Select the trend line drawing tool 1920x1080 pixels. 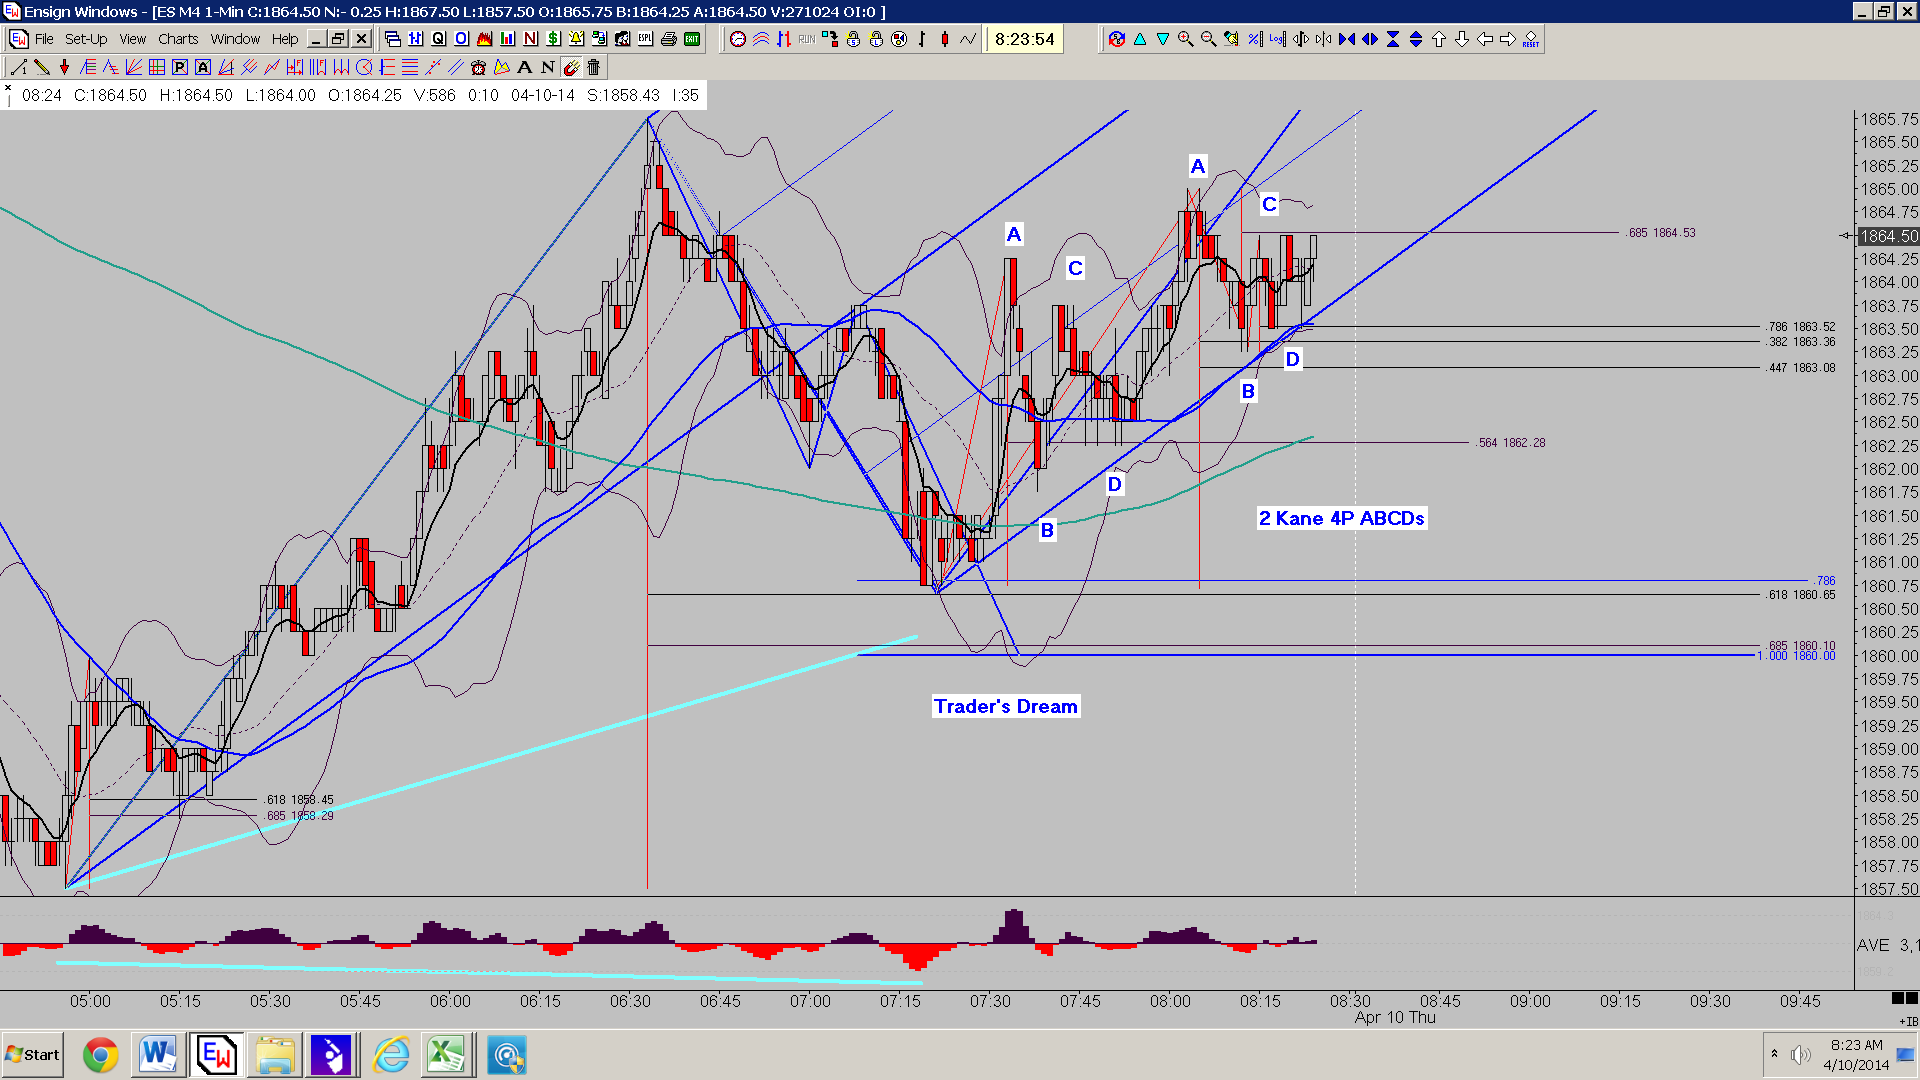click(x=19, y=67)
